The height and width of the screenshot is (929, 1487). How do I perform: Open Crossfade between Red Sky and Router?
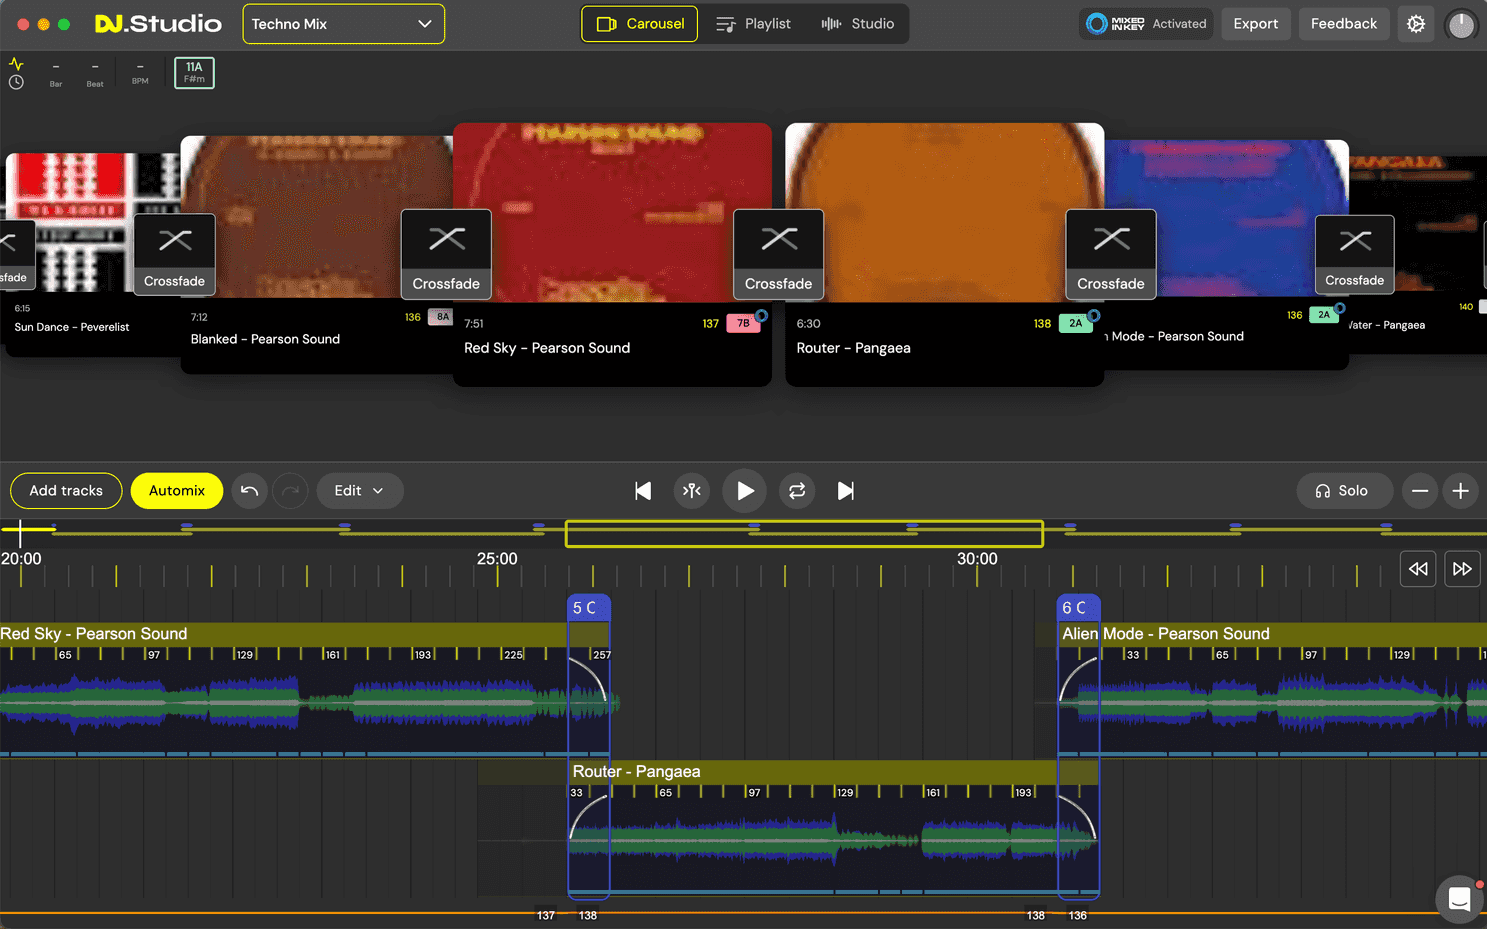[778, 254]
